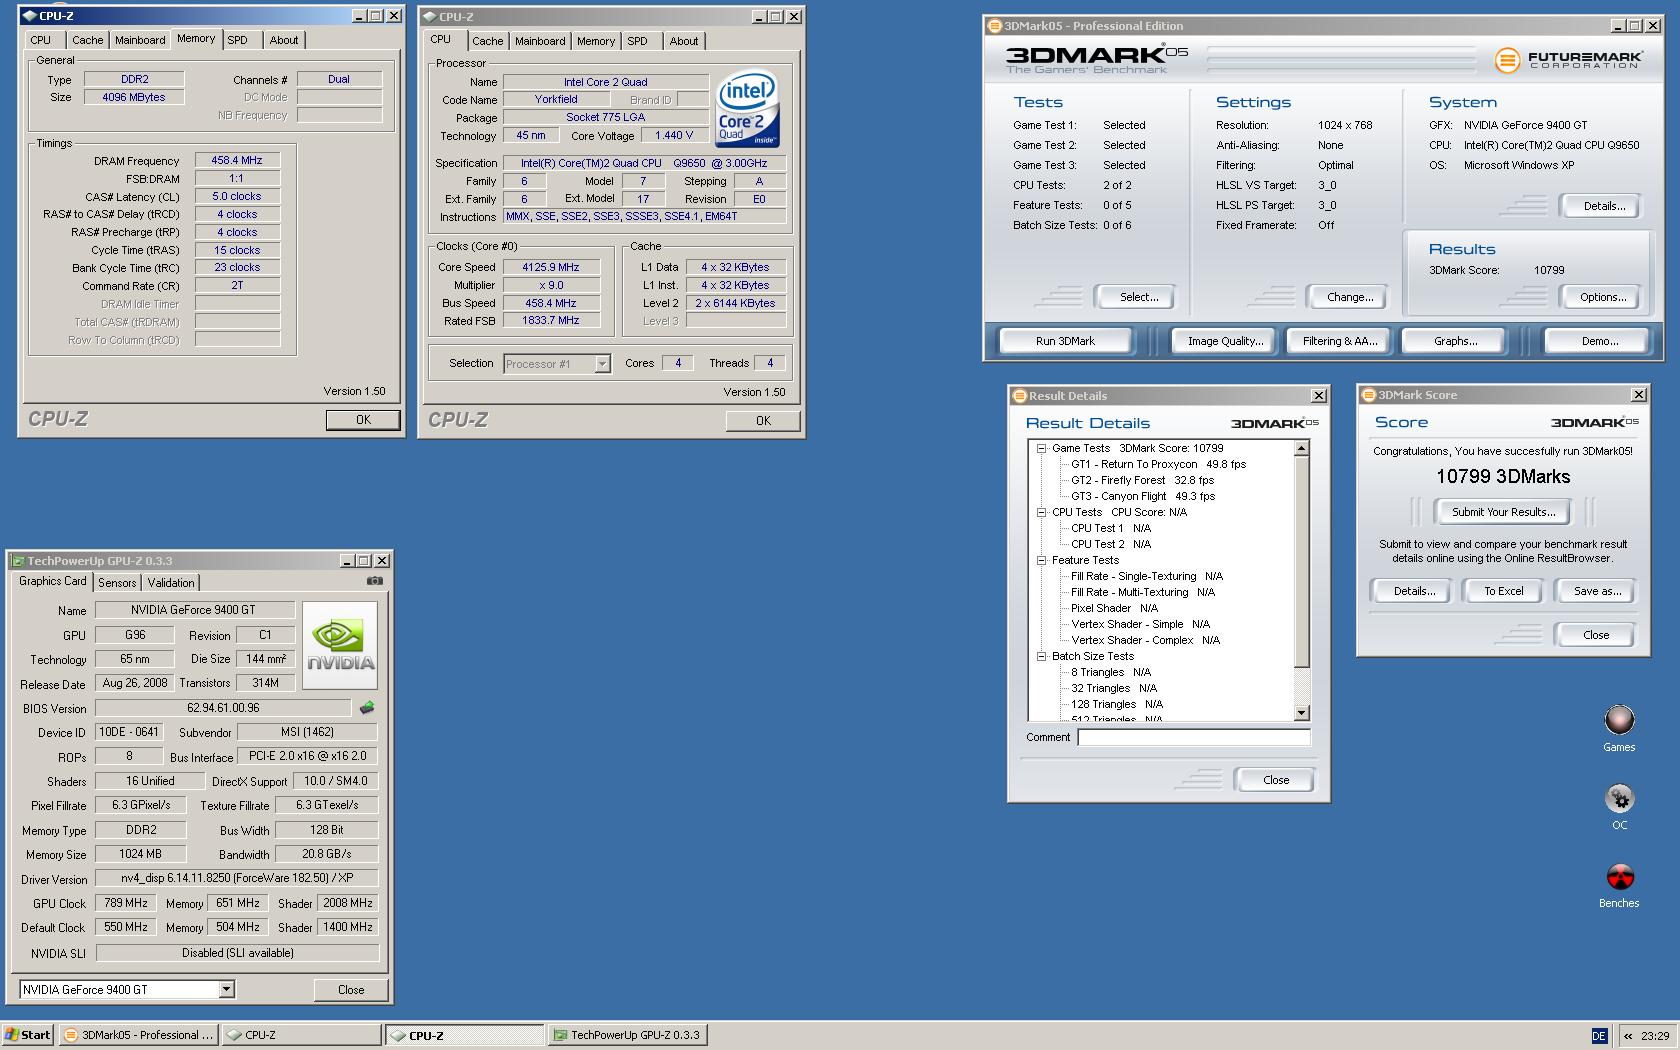
Task: Click the Intel Core 2 Quad logo
Action: click(x=748, y=108)
